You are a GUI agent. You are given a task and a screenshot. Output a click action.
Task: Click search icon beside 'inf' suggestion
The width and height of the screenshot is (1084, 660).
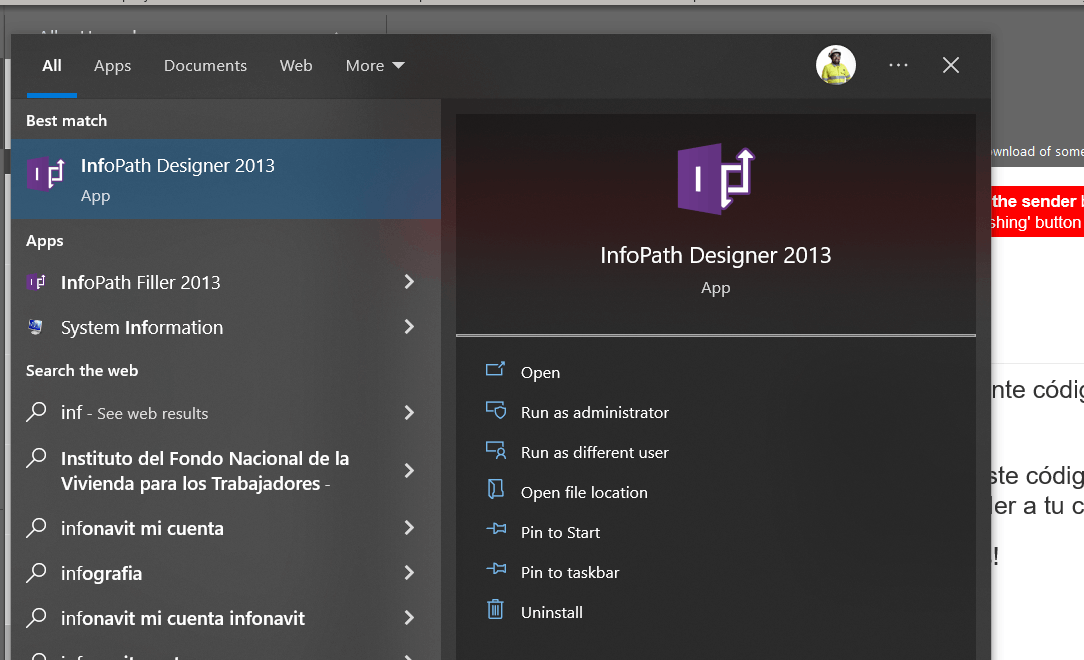point(36,412)
